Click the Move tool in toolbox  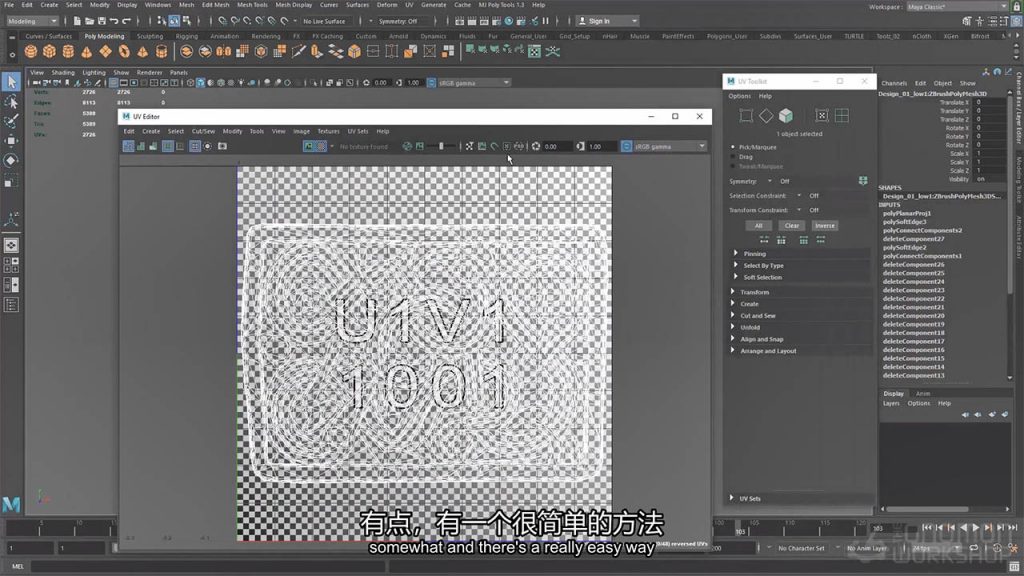coord(11,141)
